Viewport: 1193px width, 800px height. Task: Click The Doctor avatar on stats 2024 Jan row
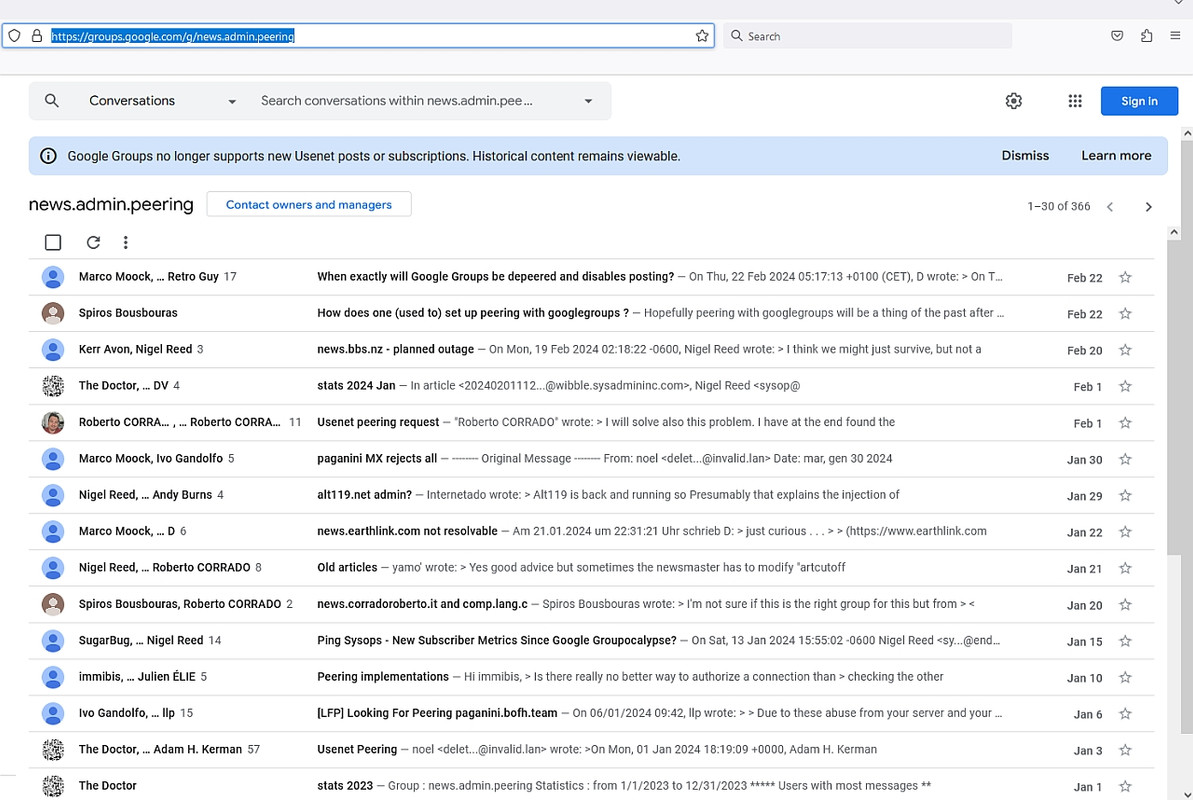point(52,386)
